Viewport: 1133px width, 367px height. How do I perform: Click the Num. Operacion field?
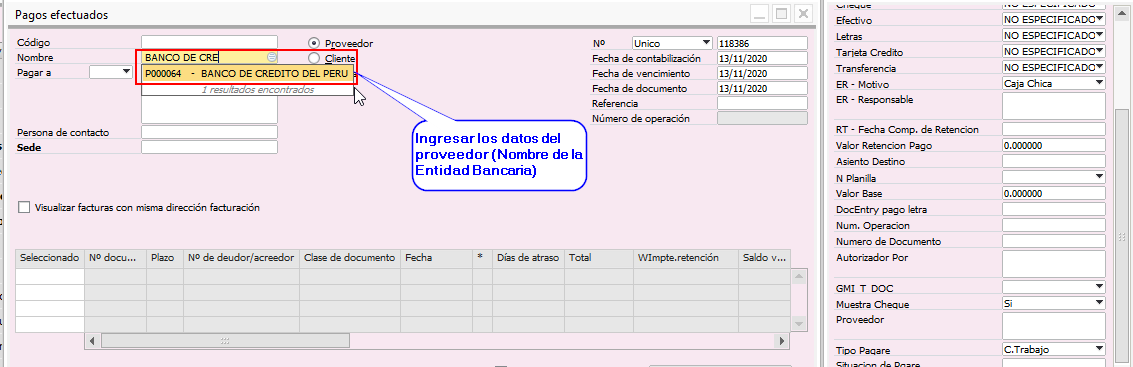pyautogui.click(x=1054, y=225)
